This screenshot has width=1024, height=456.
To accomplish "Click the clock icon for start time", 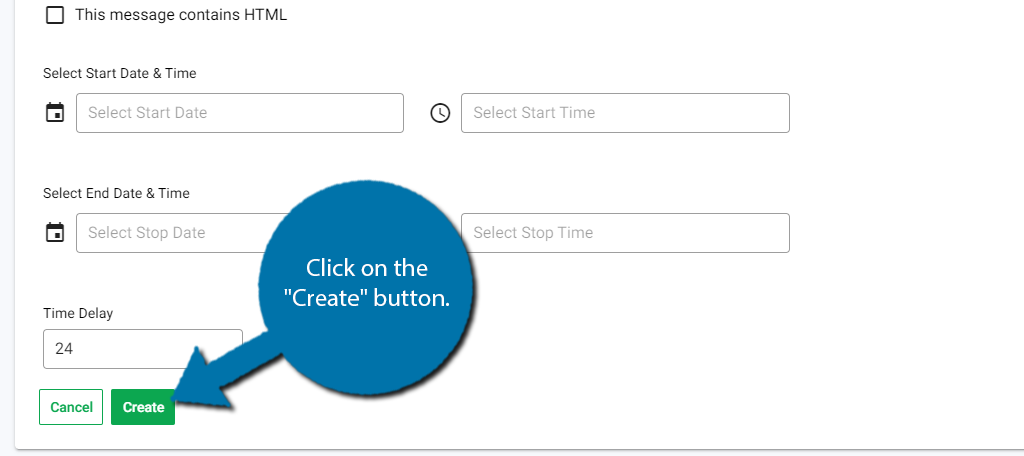I will (x=440, y=113).
